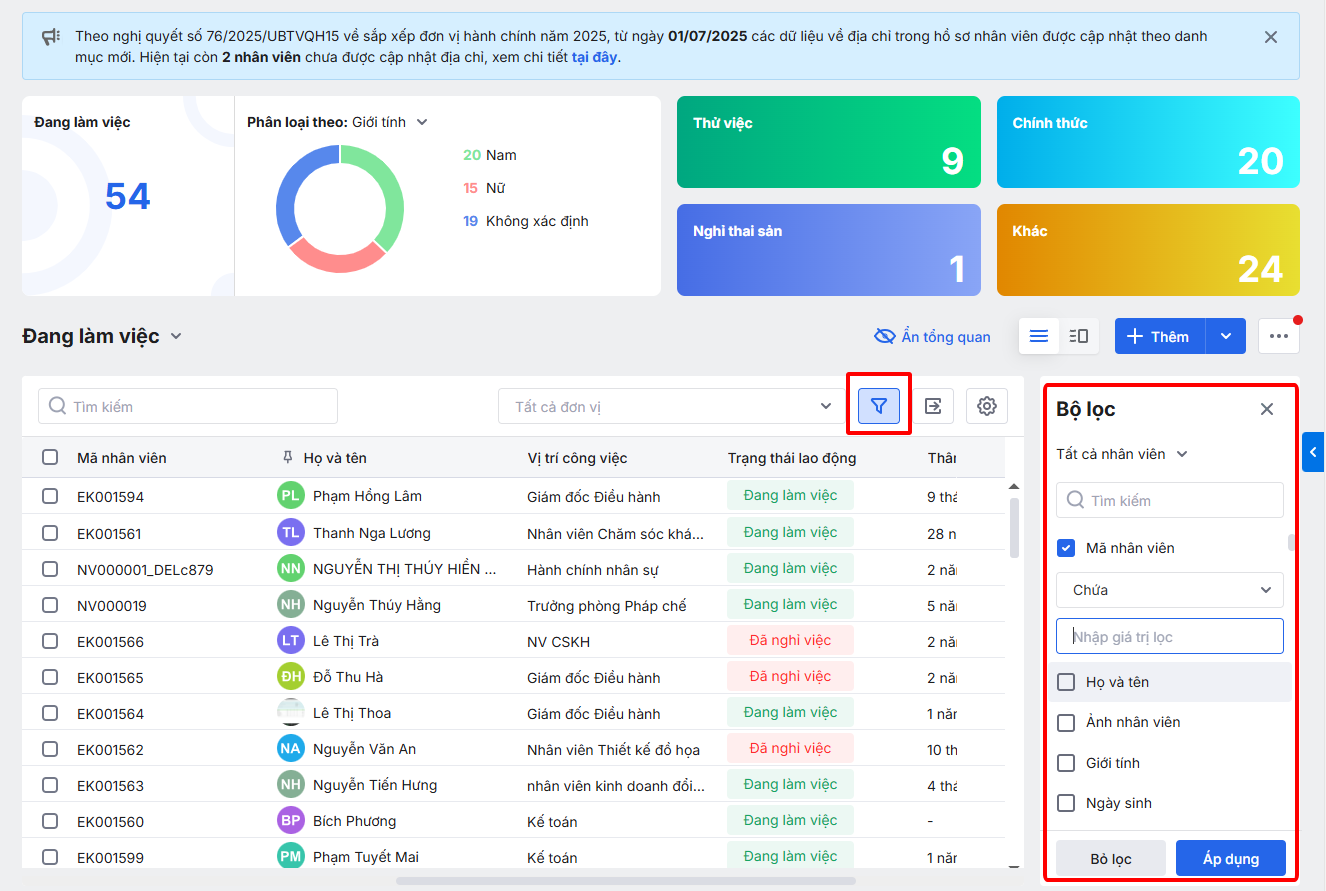Open the Thêm button dropdown arrow
This screenshot has width=1326, height=891.
point(1226,336)
